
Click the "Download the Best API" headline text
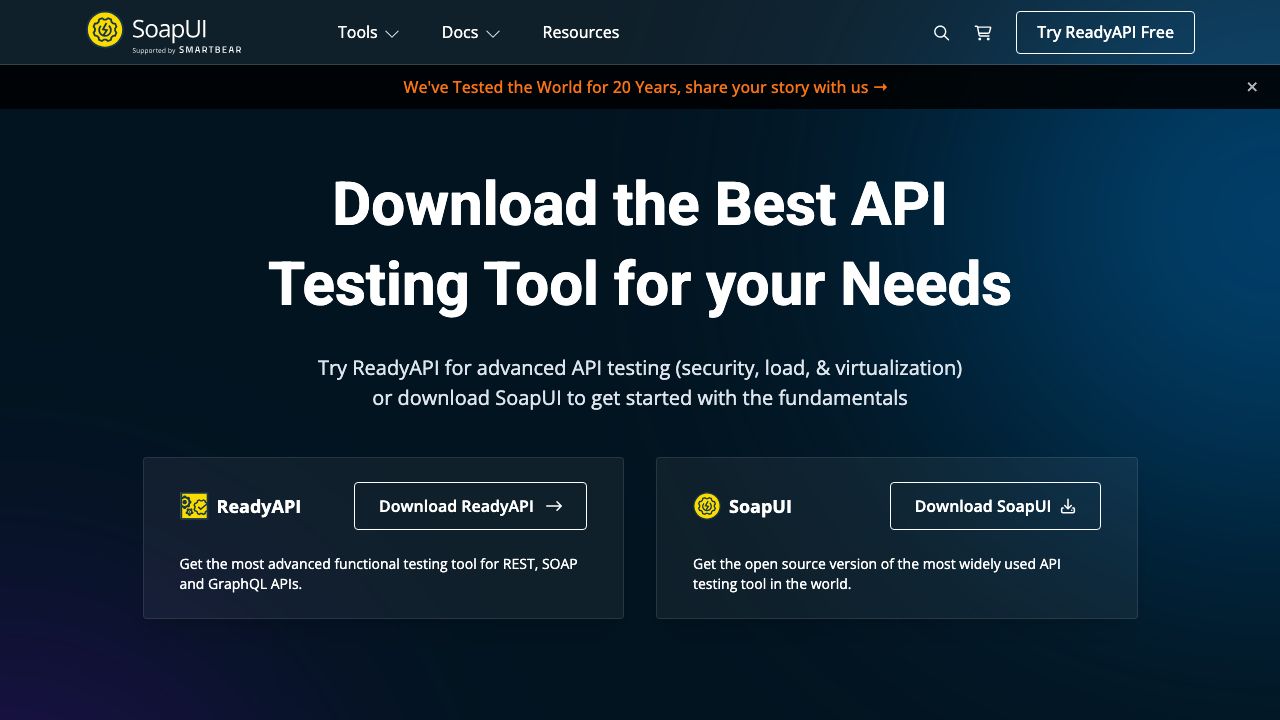pyautogui.click(x=639, y=204)
